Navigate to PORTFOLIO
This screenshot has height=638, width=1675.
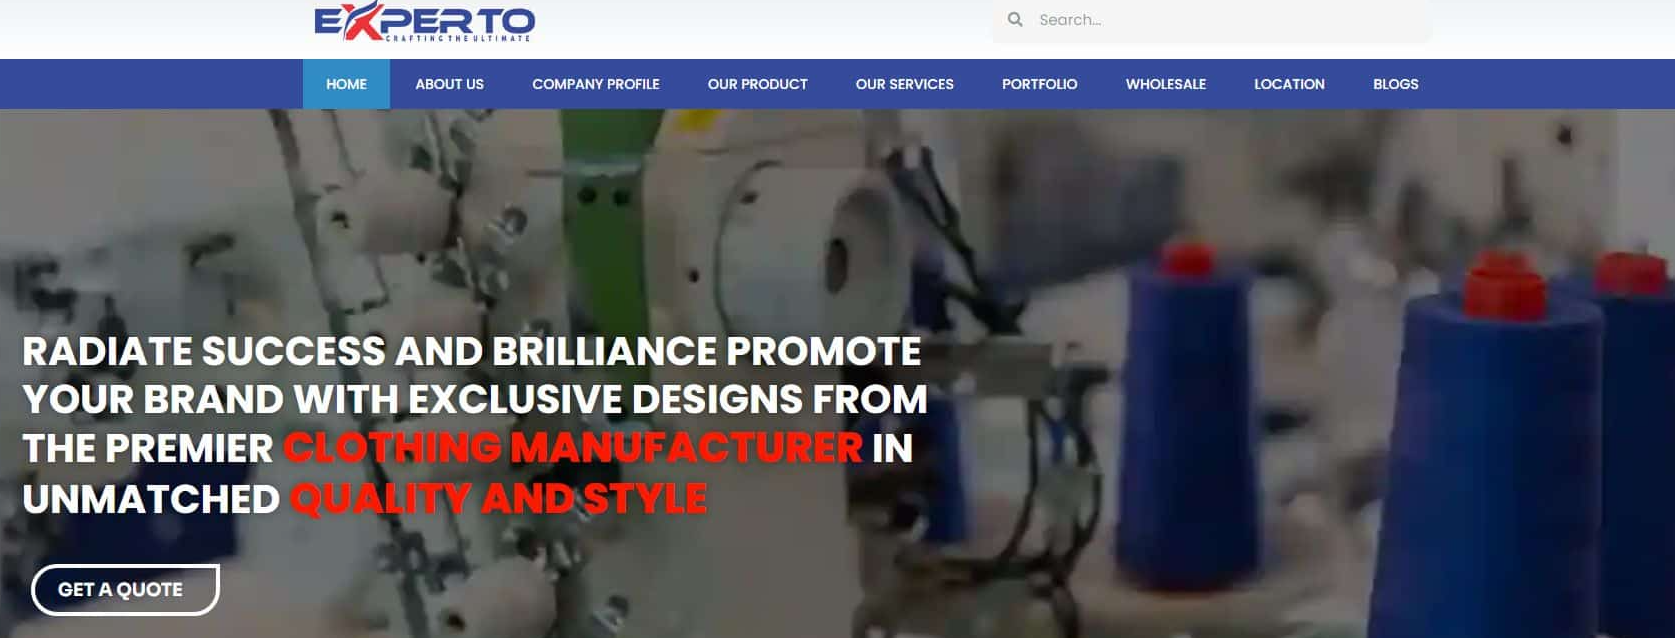[x=1040, y=84]
